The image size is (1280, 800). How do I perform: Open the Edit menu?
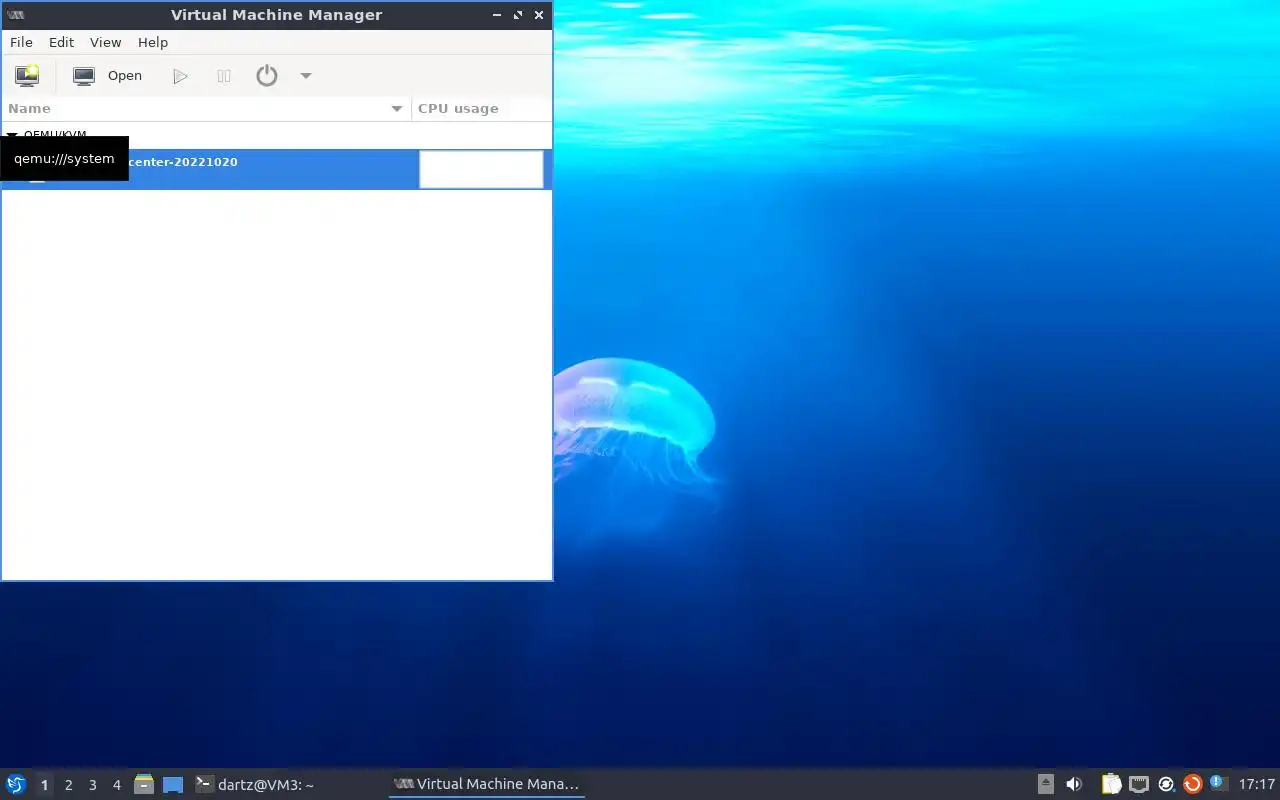click(x=62, y=42)
